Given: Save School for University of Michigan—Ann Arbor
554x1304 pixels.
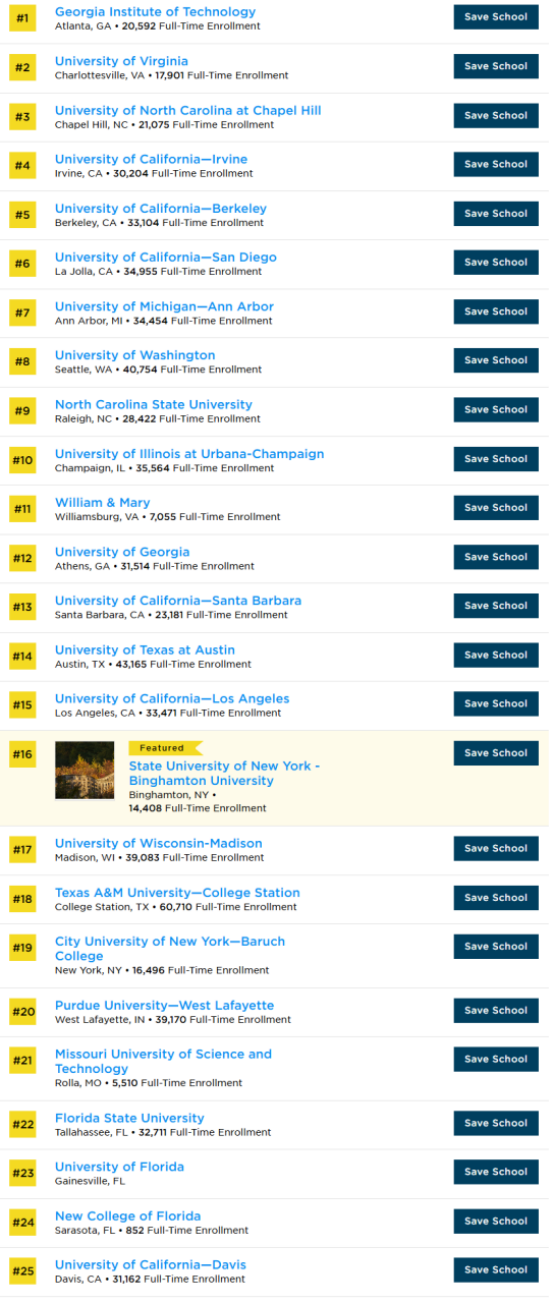Looking at the screenshot, I should pyautogui.click(x=496, y=311).
